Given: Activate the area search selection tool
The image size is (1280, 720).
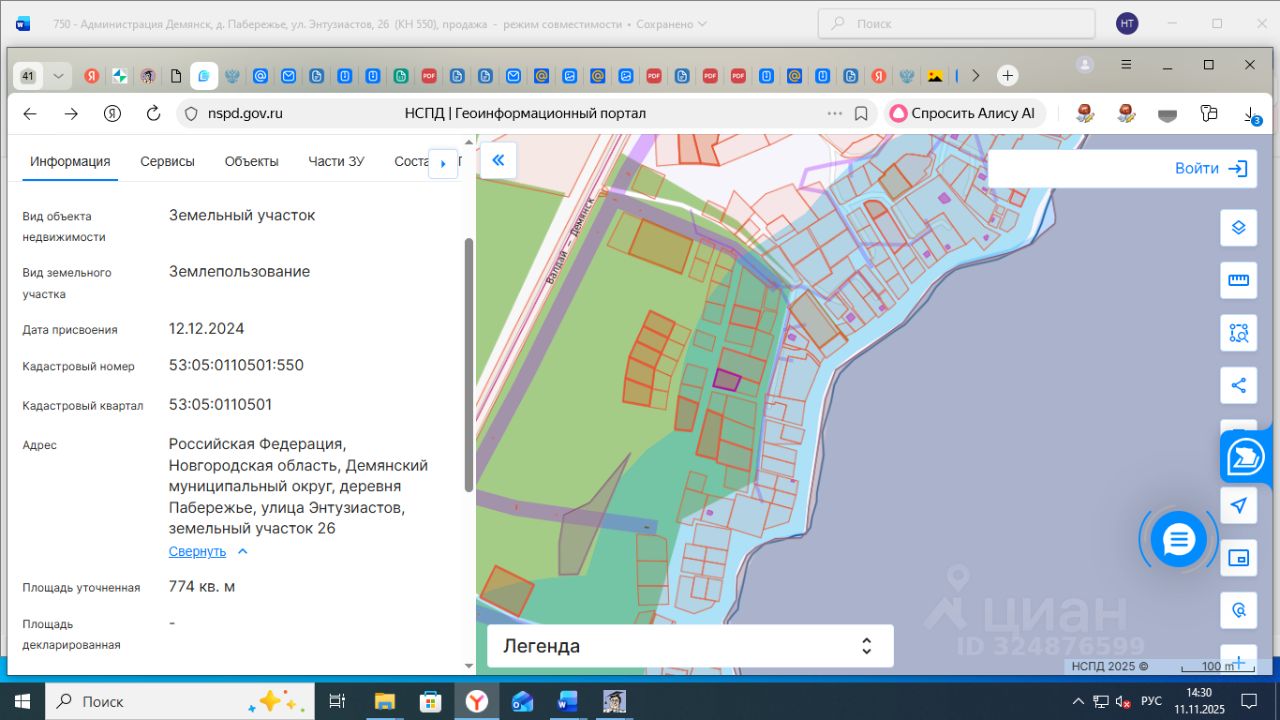Looking at the screenshot, I should click(1238, 333).
